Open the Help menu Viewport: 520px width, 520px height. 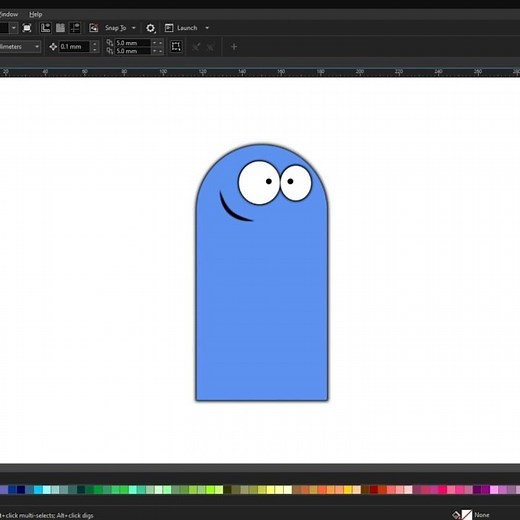(x=35, y=14)
